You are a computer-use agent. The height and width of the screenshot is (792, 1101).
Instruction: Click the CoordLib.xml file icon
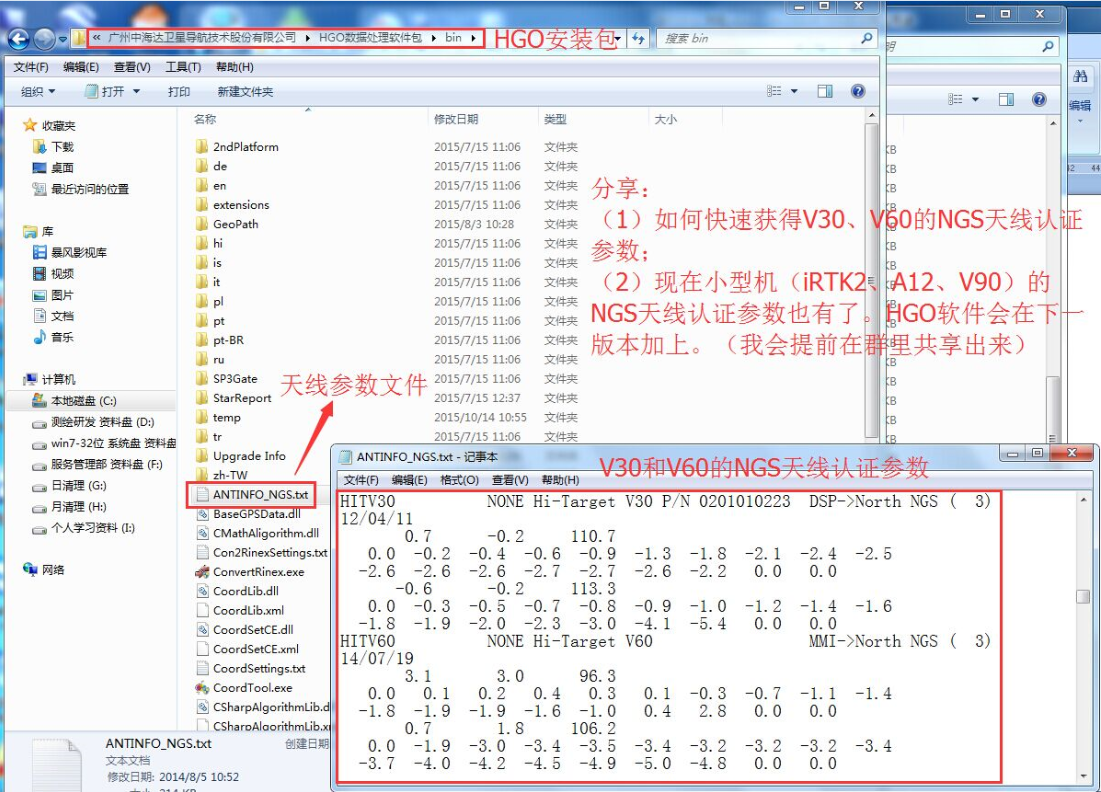click(x=202, y=610)
